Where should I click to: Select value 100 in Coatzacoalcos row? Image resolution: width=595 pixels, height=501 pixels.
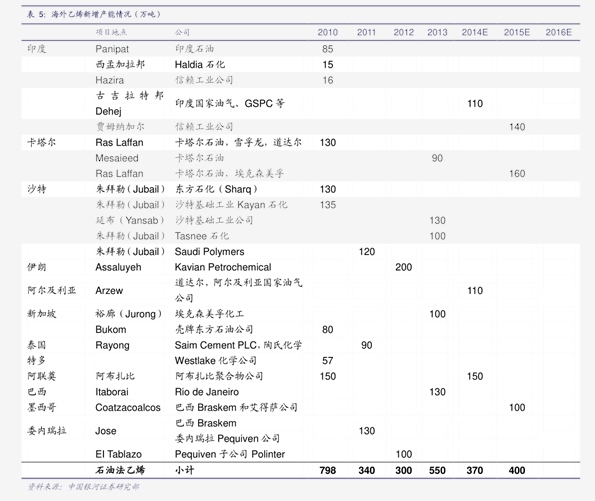click(517, 408)
